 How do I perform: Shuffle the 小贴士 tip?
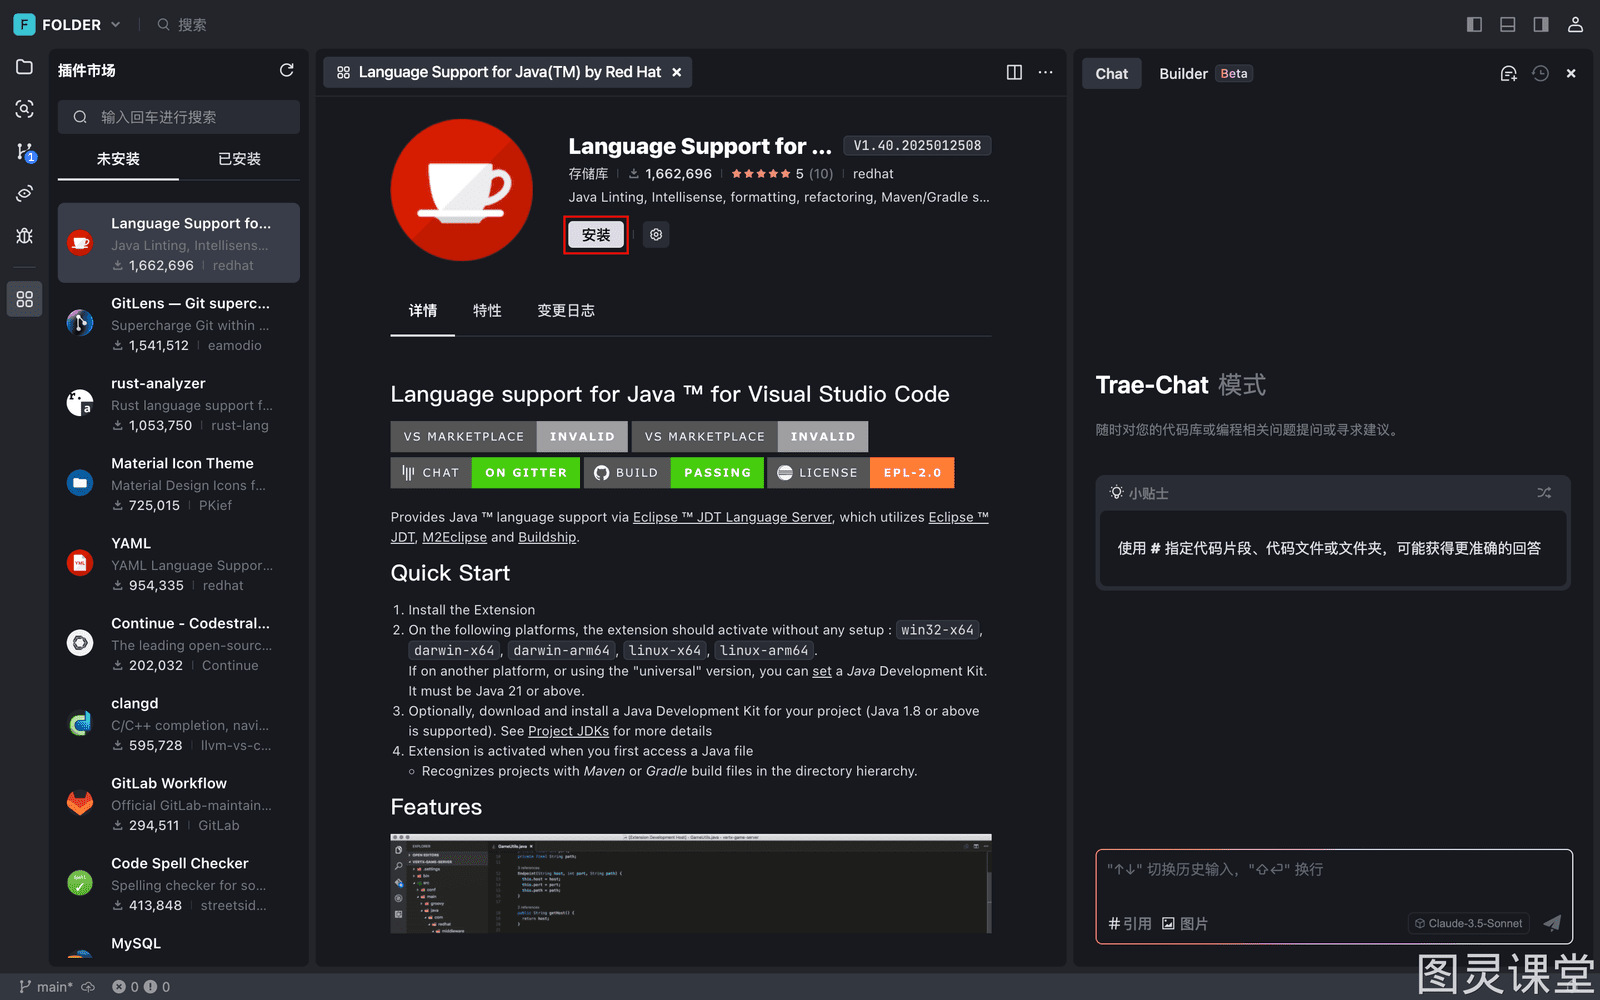click(1544, 492)
